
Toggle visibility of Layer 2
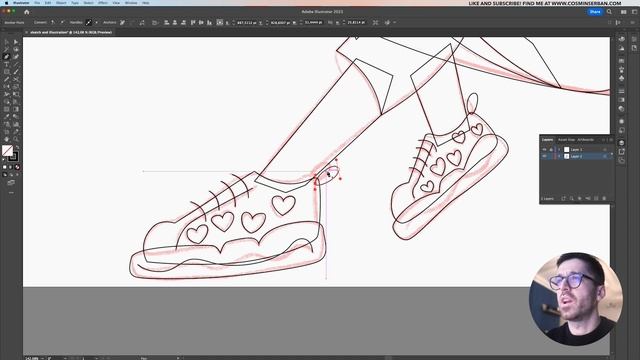(x=544, y=156)
